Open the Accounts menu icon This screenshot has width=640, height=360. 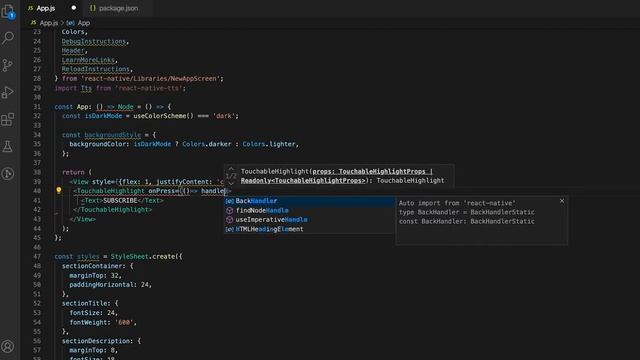(8, 347)
